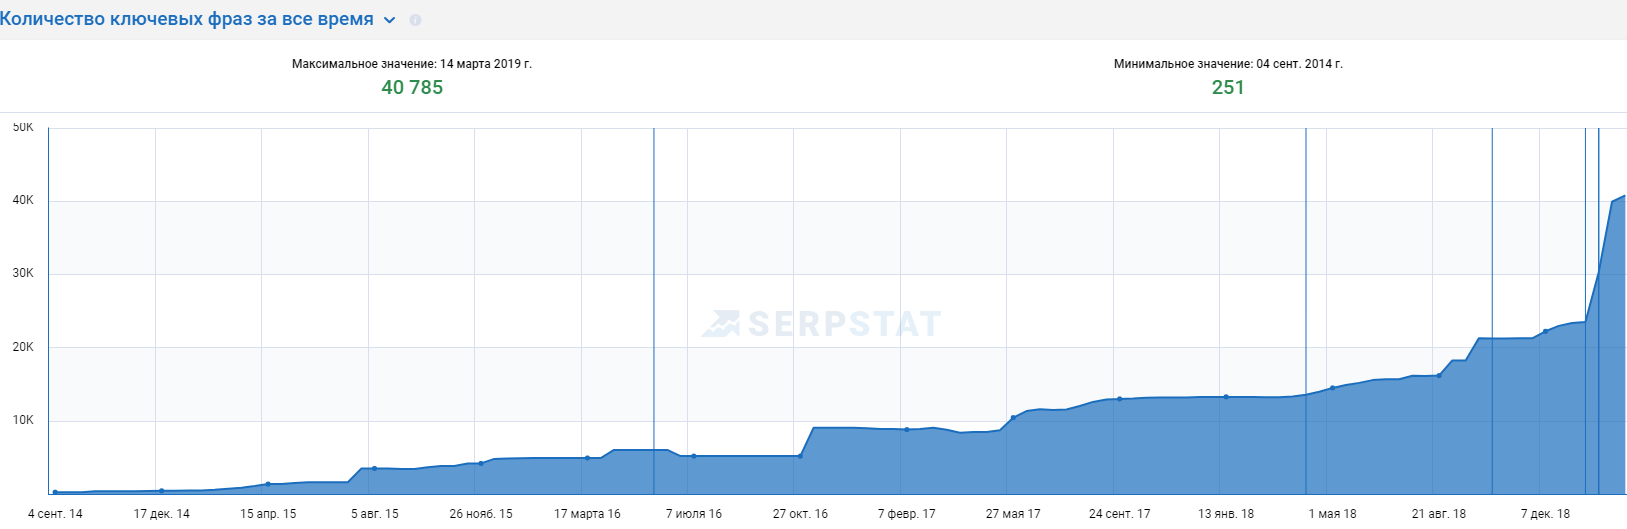Click 'Максимальное значение: 14 марта 2019 г.' label

pos(412,64)
